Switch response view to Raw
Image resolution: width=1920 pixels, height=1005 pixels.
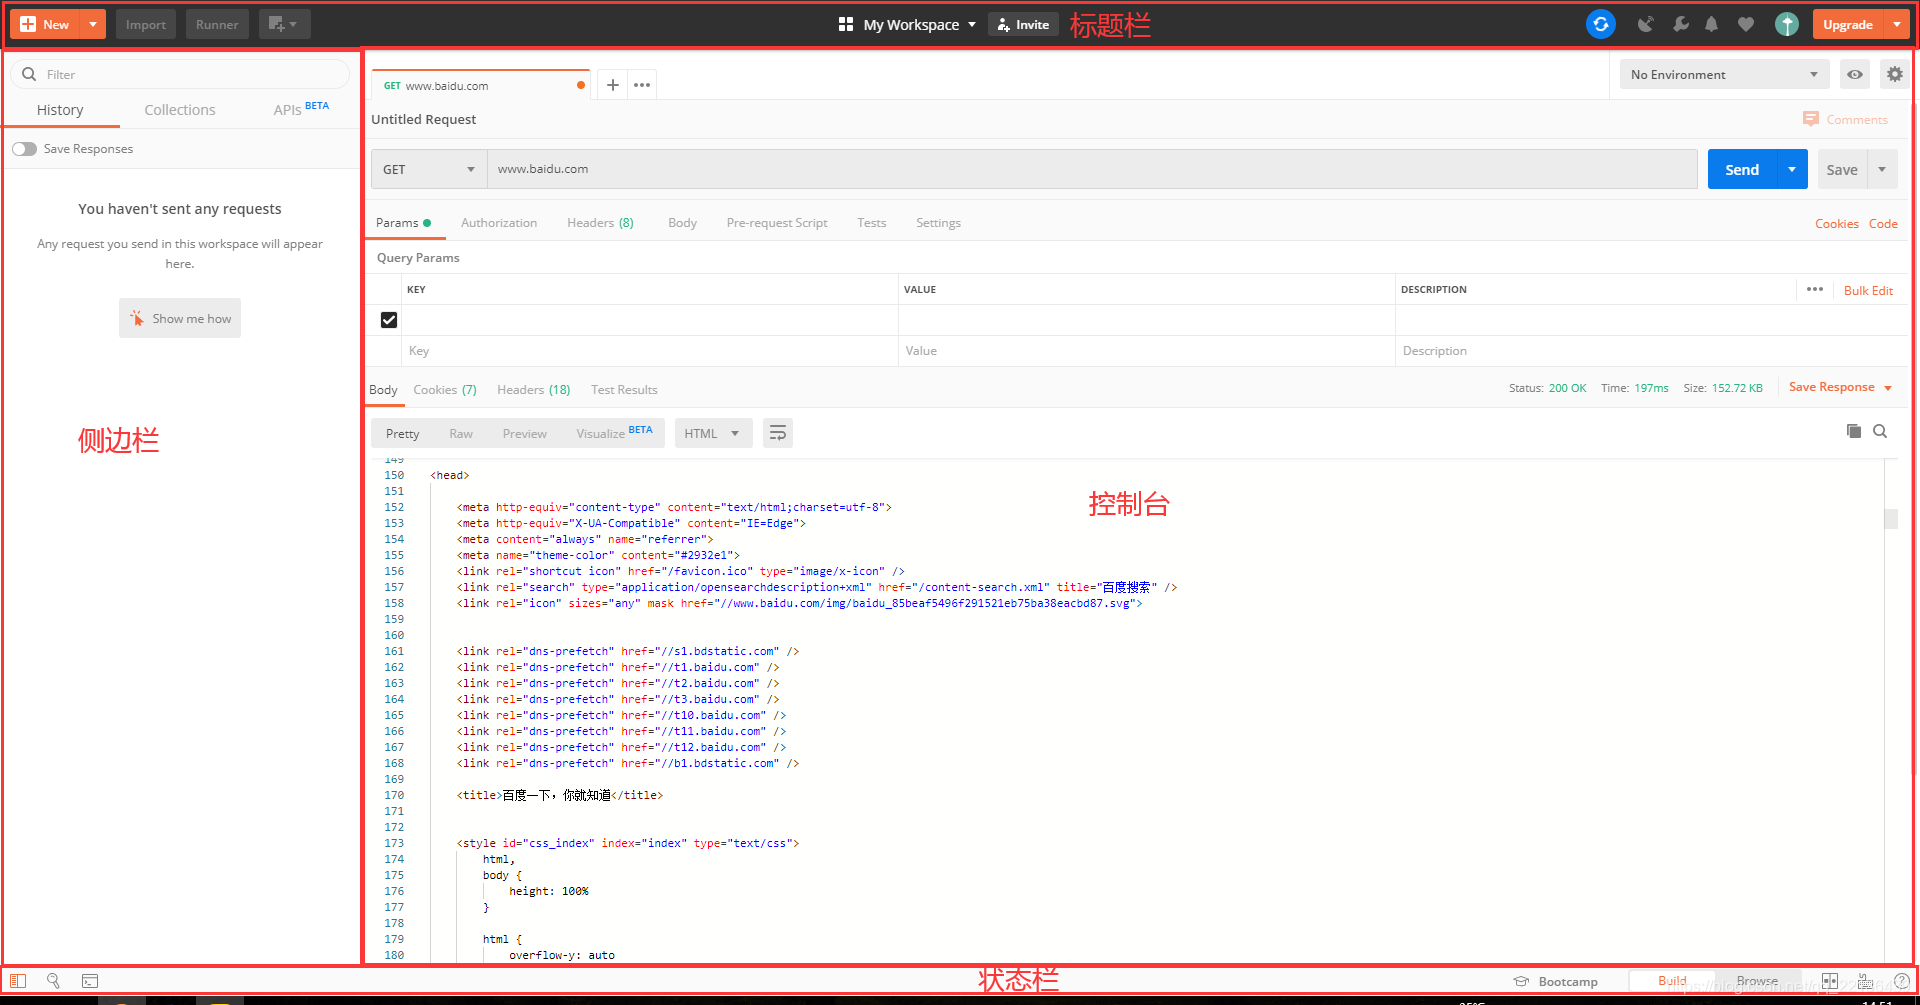461,434
